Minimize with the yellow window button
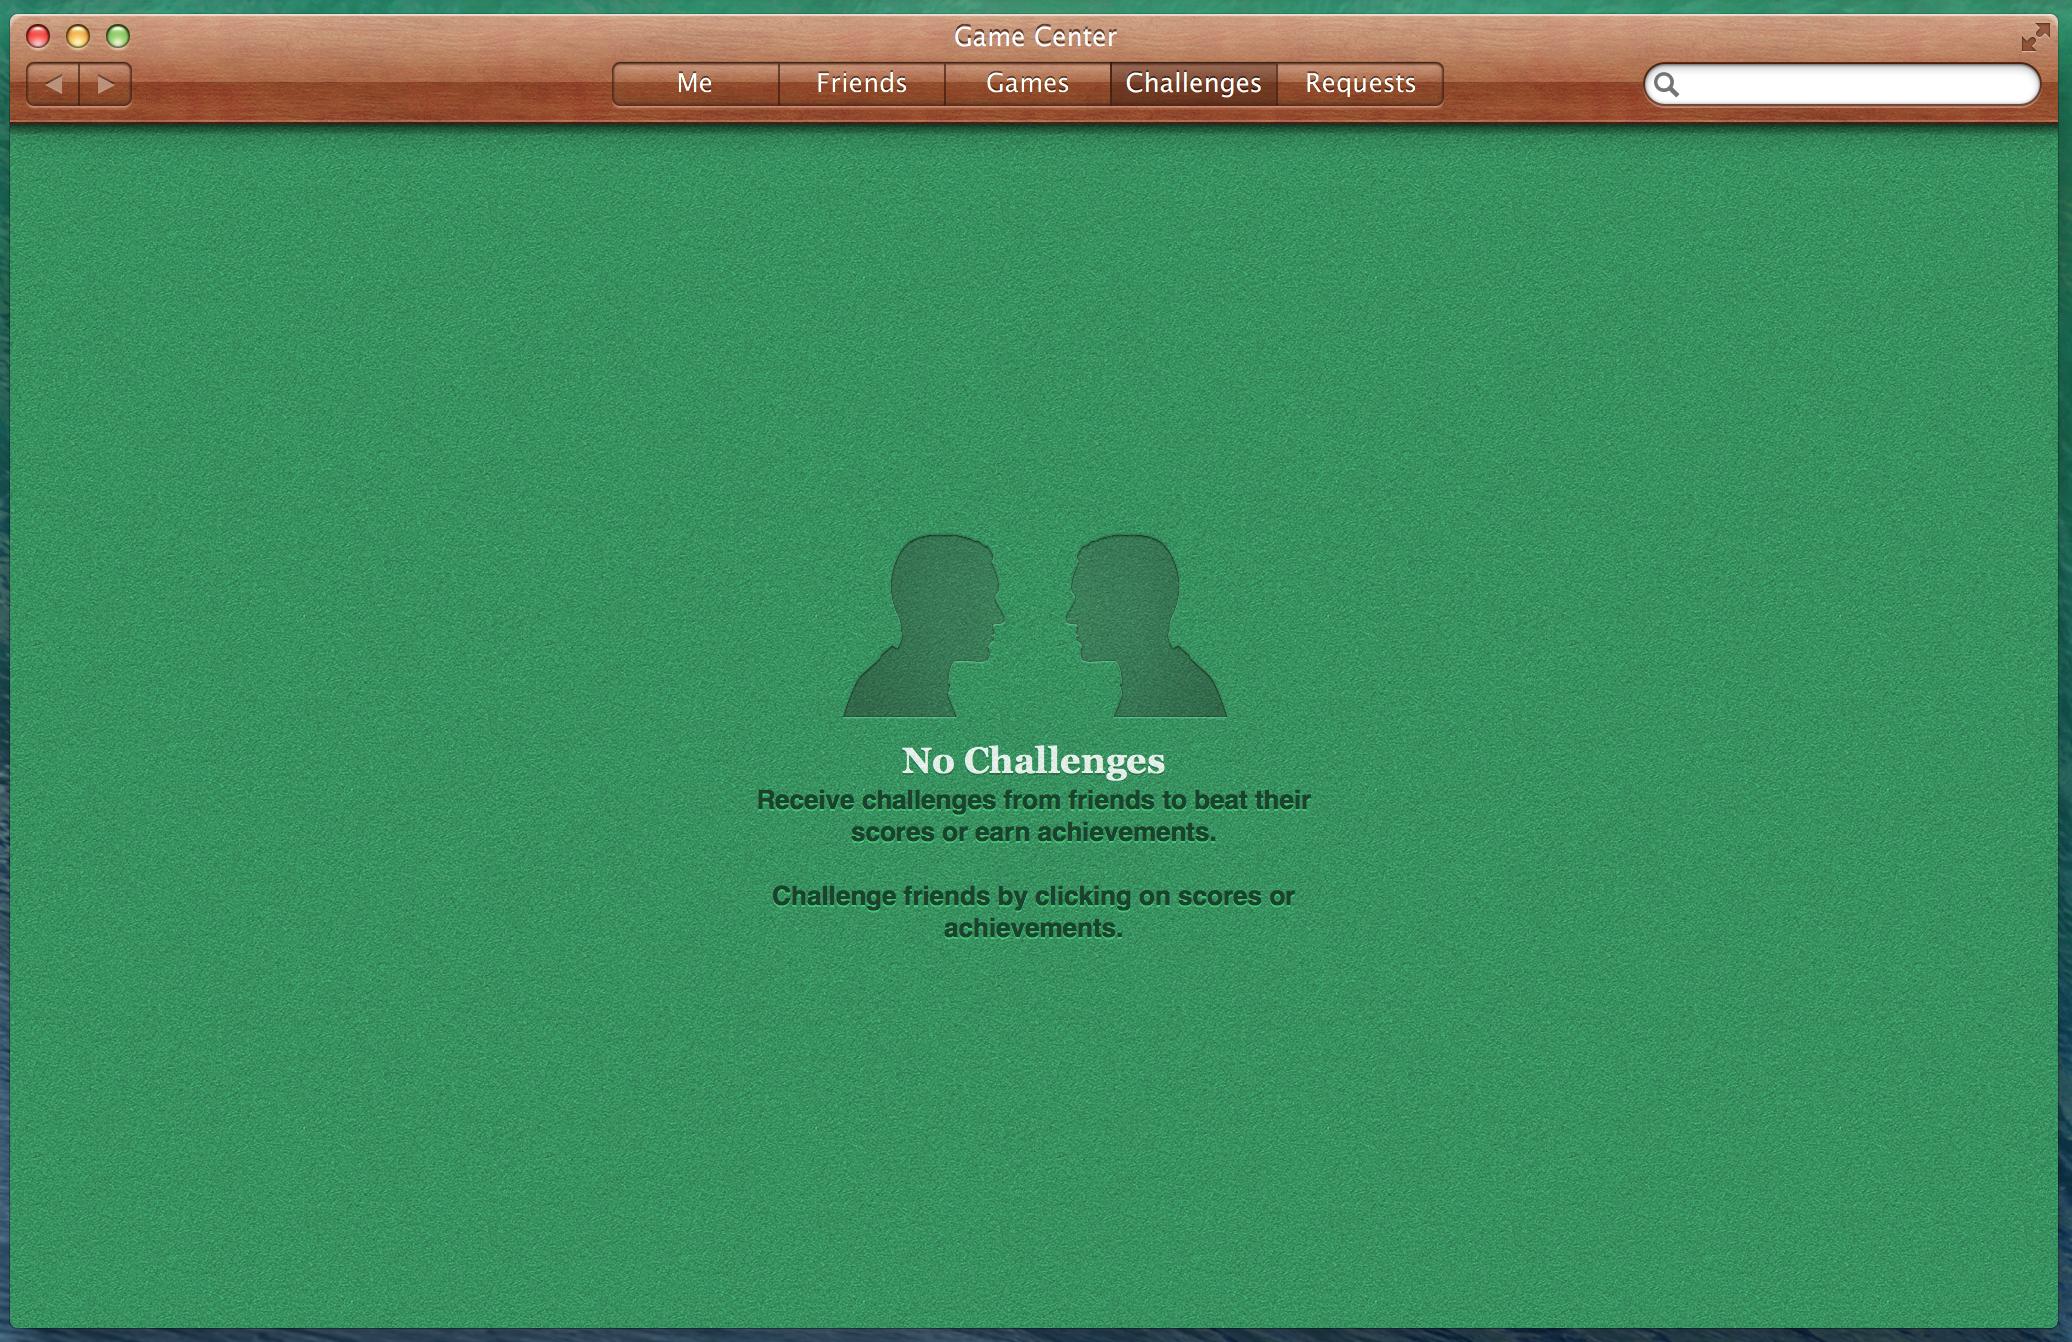The height and width of the screenshot is (1342, 2072). 78,37
